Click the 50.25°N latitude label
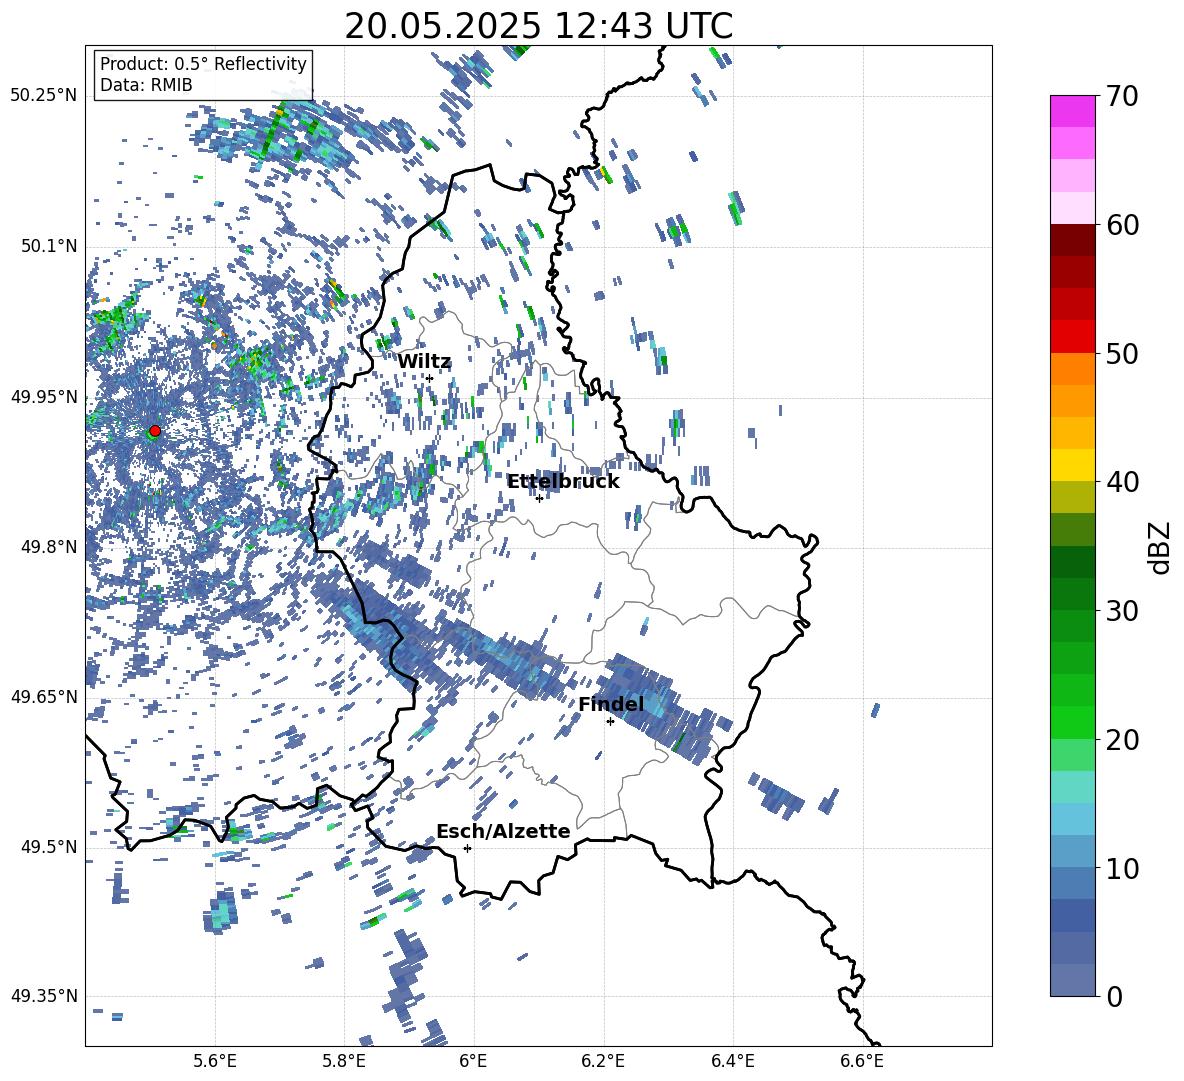The image size is (1184, 1081). tap(44, 96)
